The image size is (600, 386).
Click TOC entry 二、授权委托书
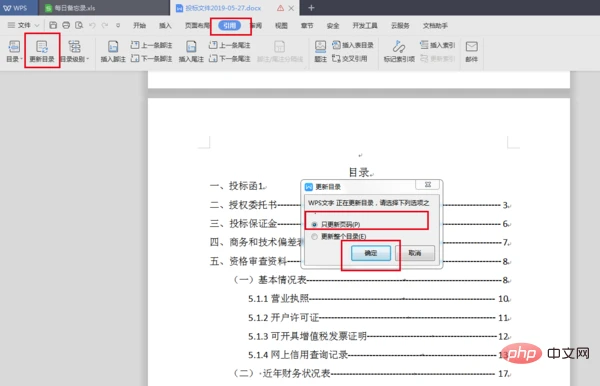coord(243,205)
